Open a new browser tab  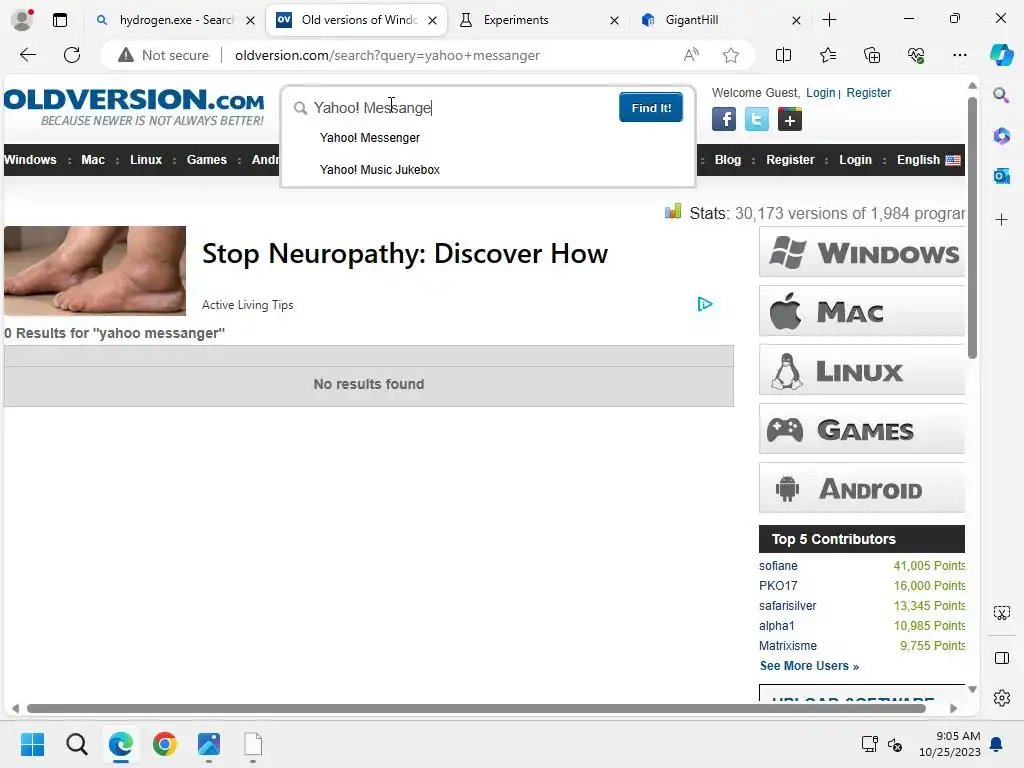(829, 20)
